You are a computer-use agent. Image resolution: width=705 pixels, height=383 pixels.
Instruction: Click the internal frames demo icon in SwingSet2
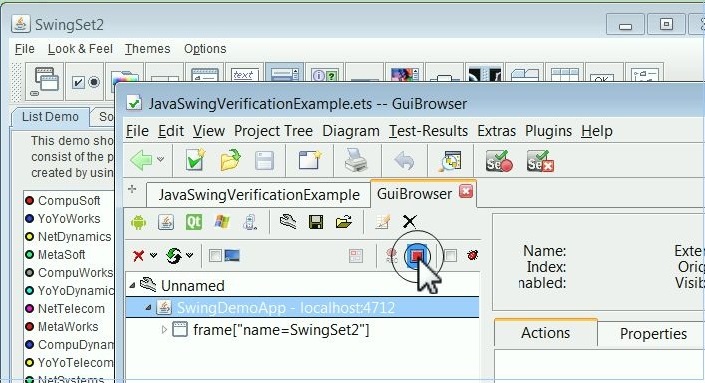[x=45, y=81]
